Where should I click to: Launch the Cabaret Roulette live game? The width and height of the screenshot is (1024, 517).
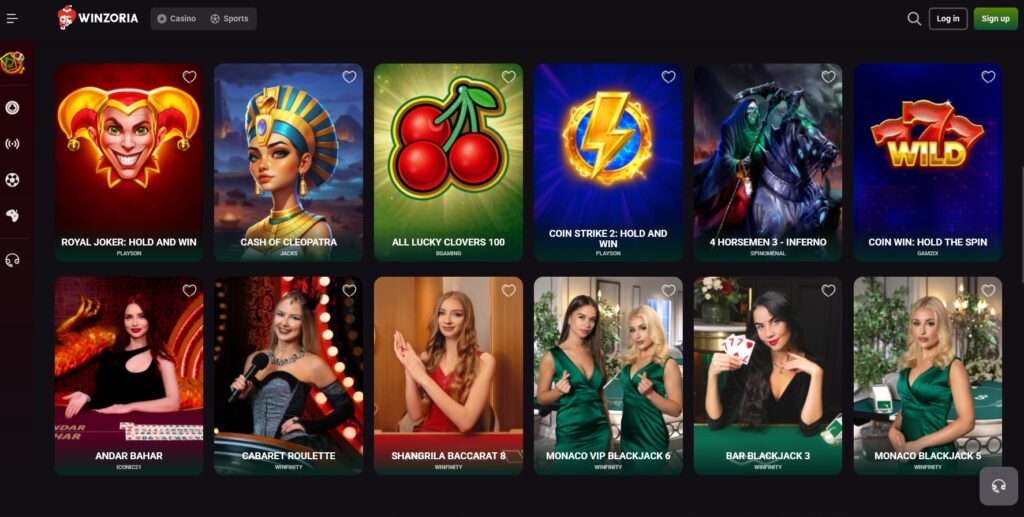pyautogui.click(x=288, y=376)
